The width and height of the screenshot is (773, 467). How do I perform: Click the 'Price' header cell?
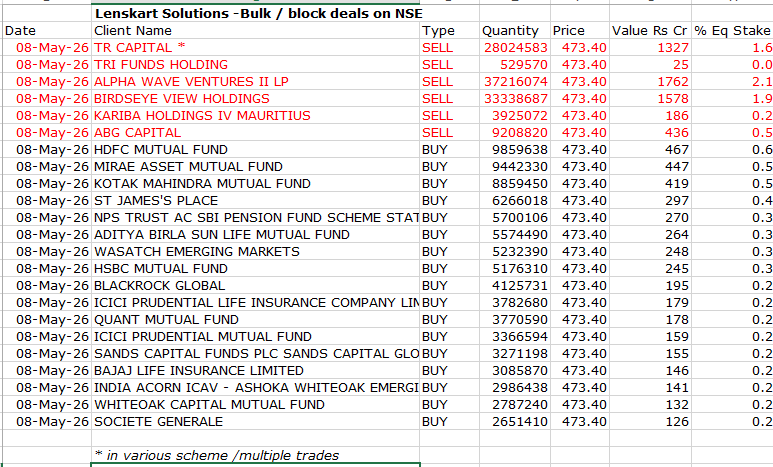580,31
